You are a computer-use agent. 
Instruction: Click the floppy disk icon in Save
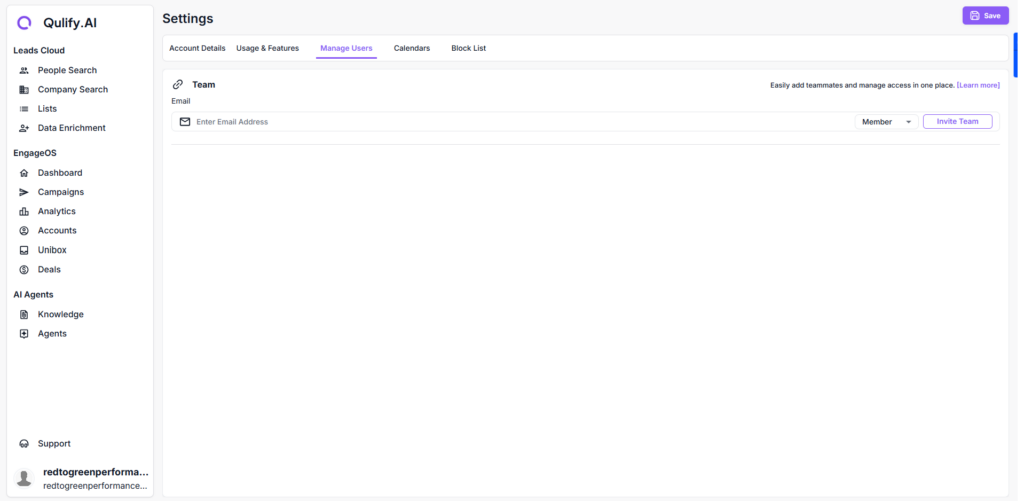click(x=975, y=16)
